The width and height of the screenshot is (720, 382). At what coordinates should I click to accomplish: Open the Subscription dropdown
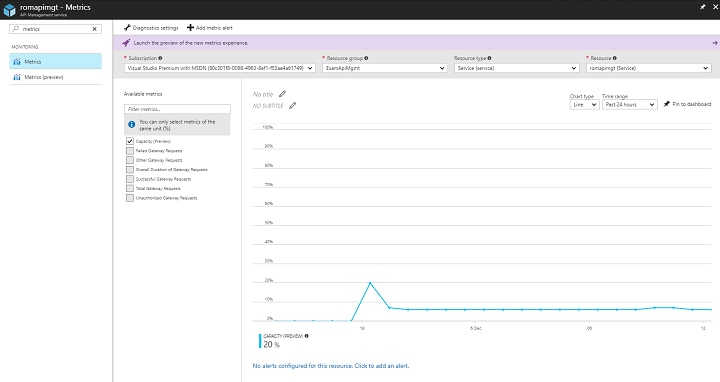219,68
